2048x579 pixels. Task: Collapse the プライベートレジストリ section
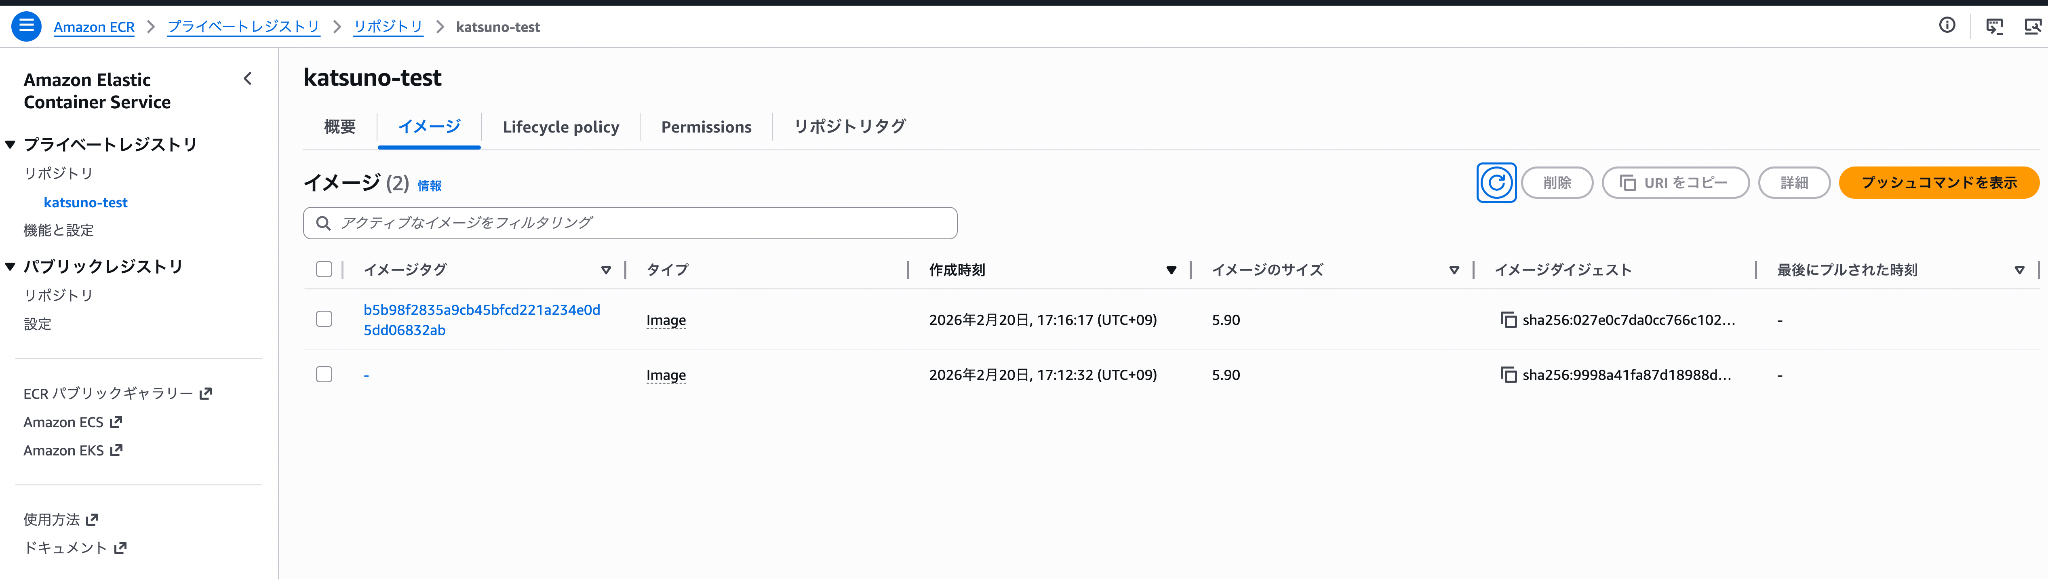point(10,145)
